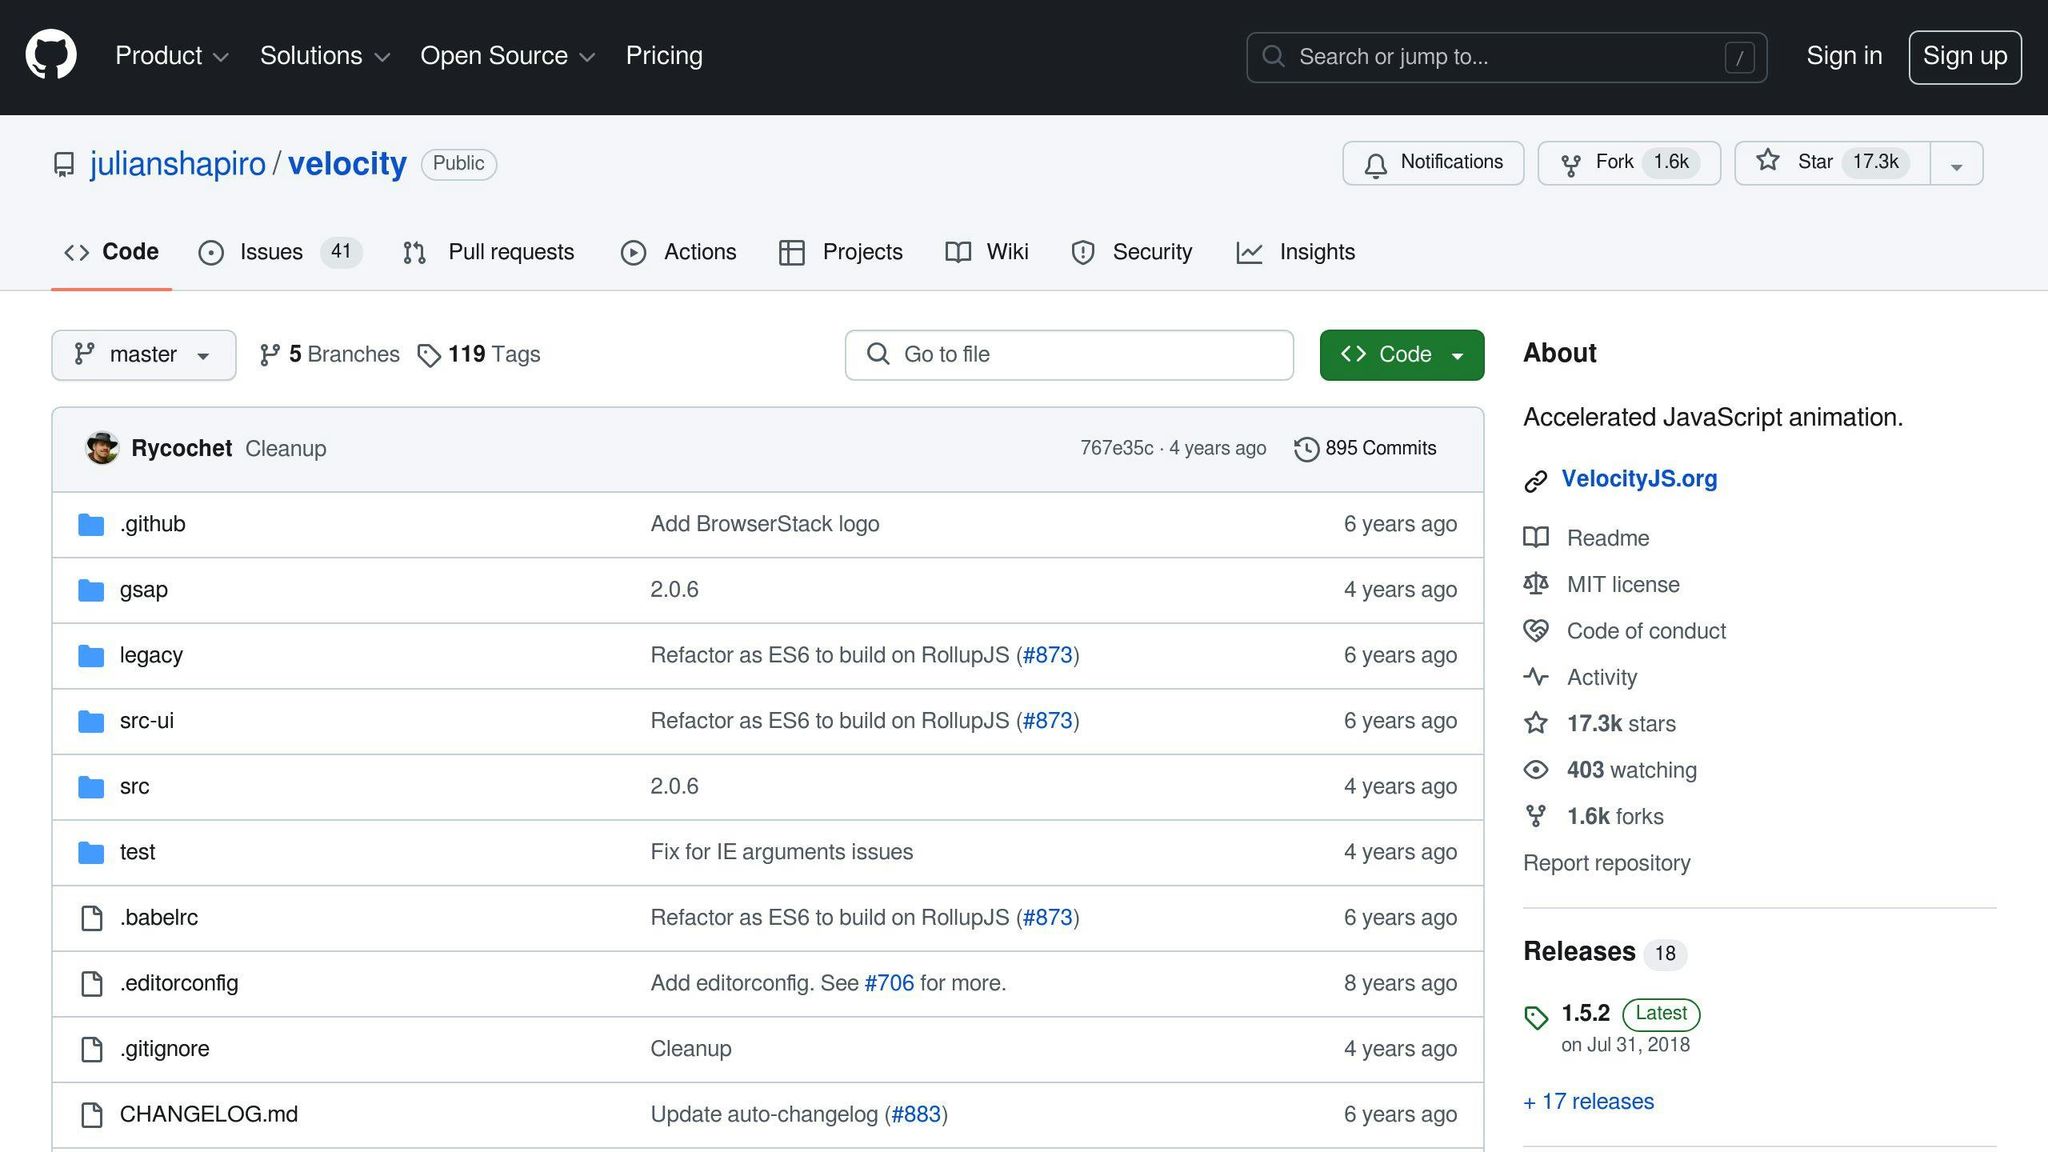Expand the master branch selector
The image size is (2048, 1152).
click(x=143, y=354)
